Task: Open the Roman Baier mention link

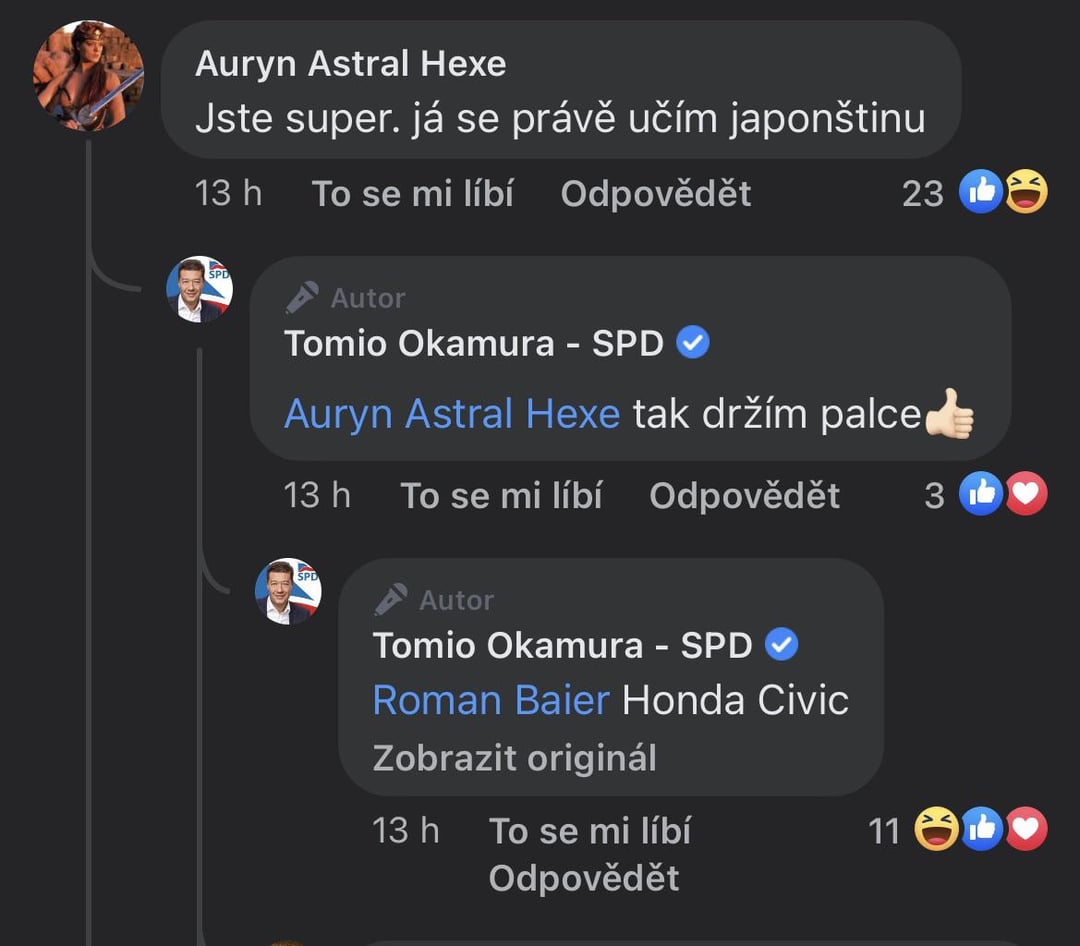Action: [491, 701]
